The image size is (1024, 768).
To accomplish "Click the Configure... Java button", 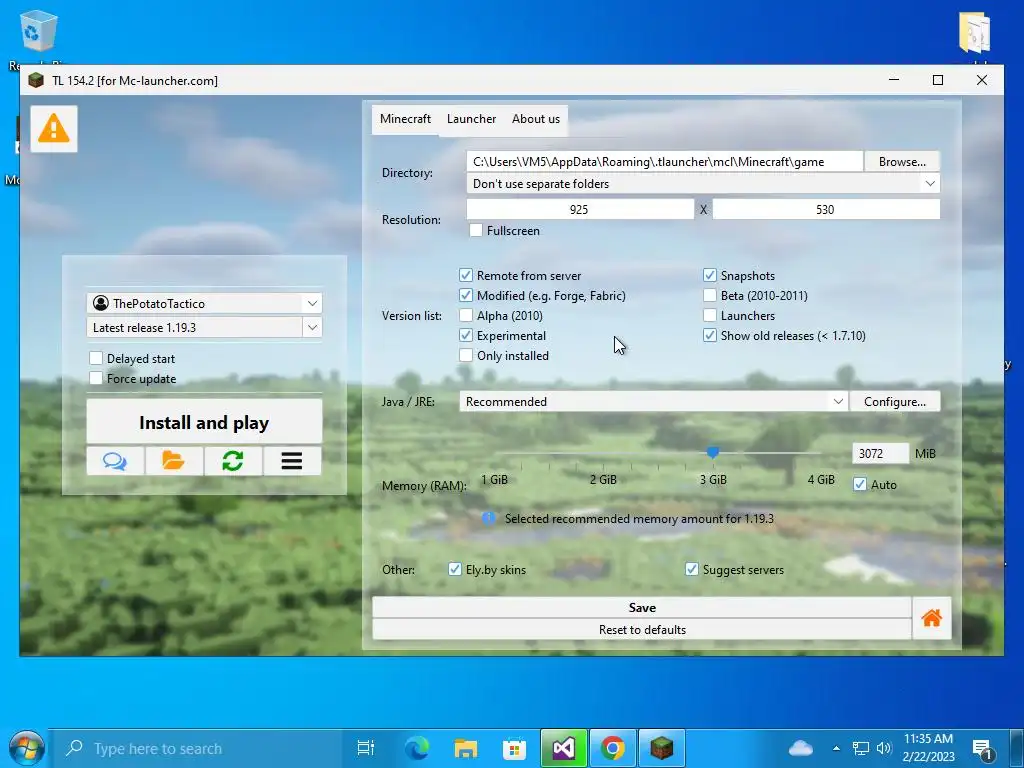I will 895,401.
